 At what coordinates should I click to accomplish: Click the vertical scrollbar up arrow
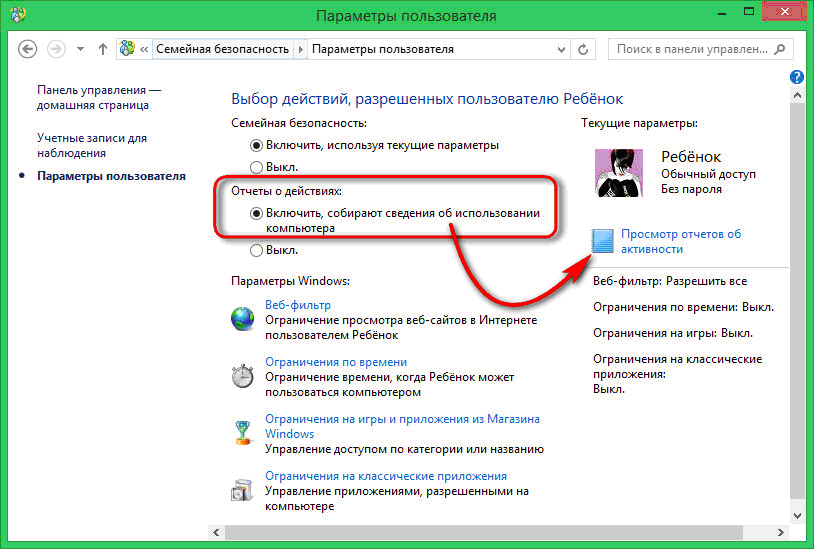[x=797, y=95]
